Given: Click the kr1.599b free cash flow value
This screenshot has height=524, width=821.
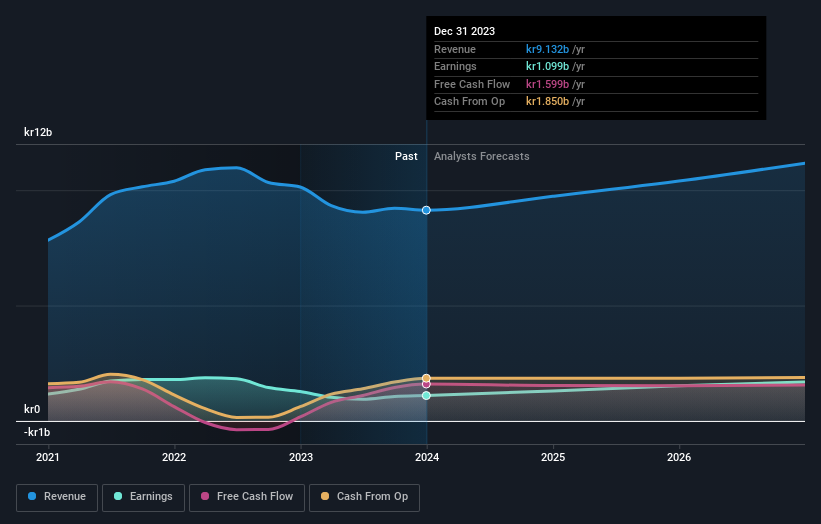Looking at the screenshot, I should tap(547, 84).
